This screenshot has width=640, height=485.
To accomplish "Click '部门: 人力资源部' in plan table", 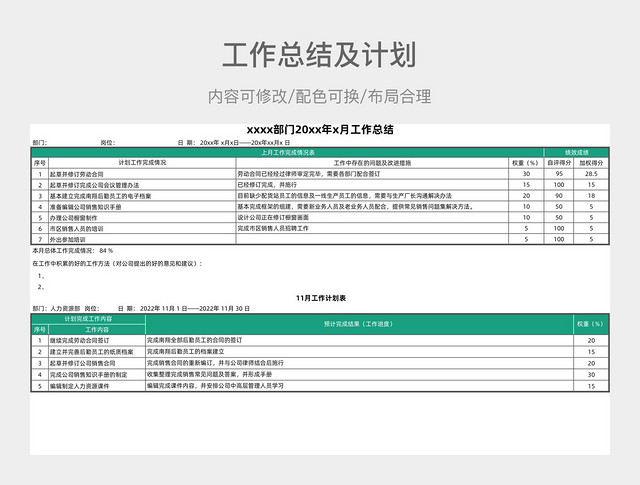I will (56, 309).
